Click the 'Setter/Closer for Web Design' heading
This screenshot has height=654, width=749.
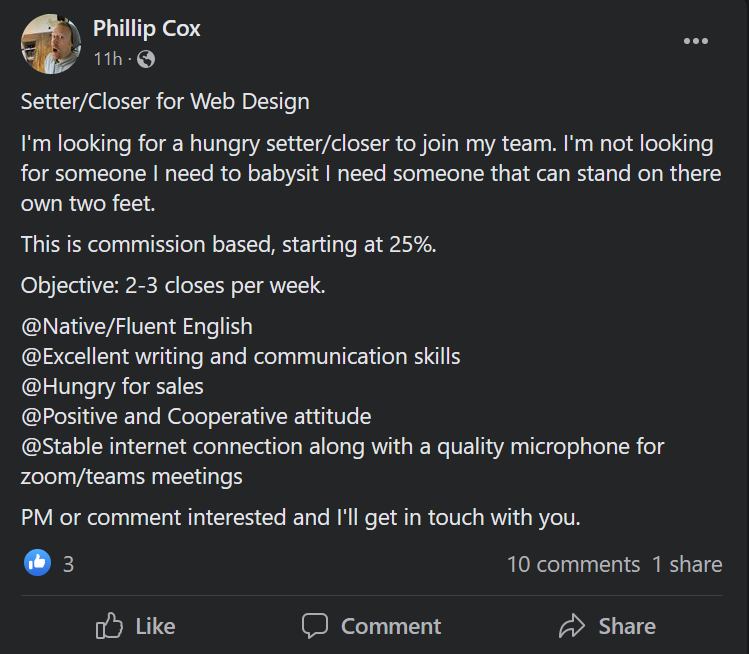coord(165,101)
